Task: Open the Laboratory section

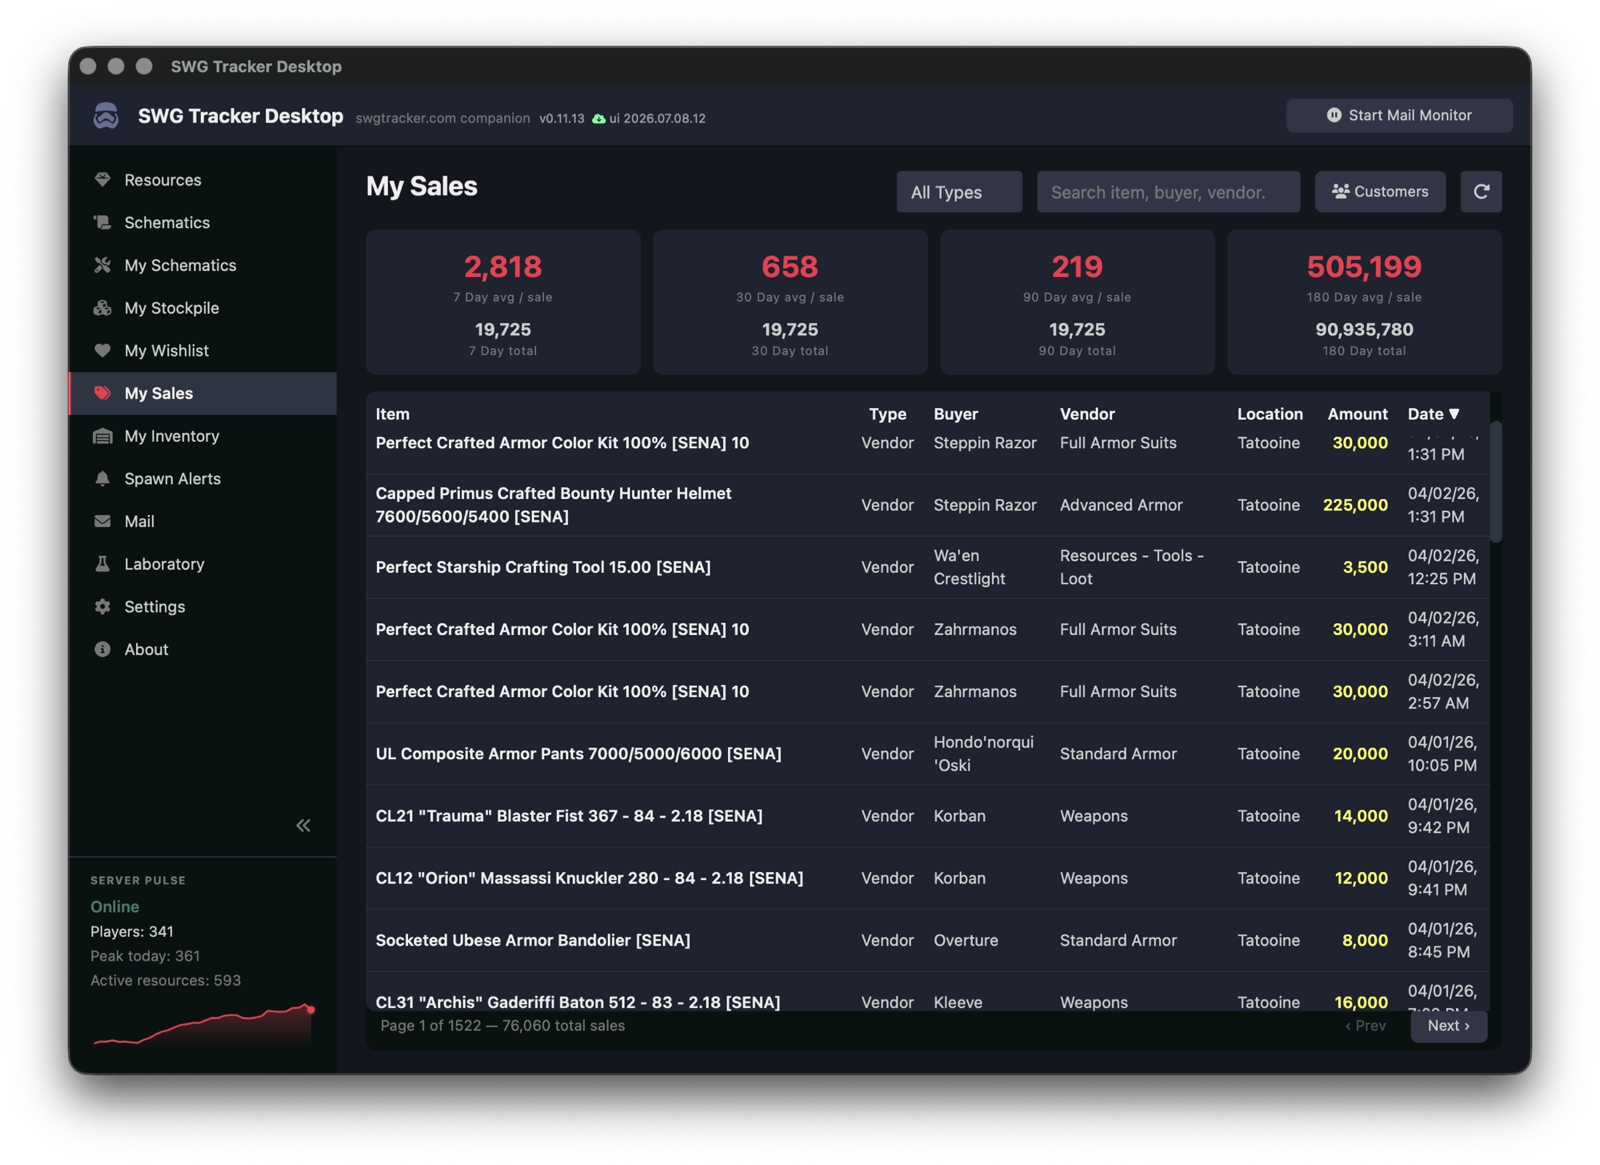Action: (x=203, y=564)
